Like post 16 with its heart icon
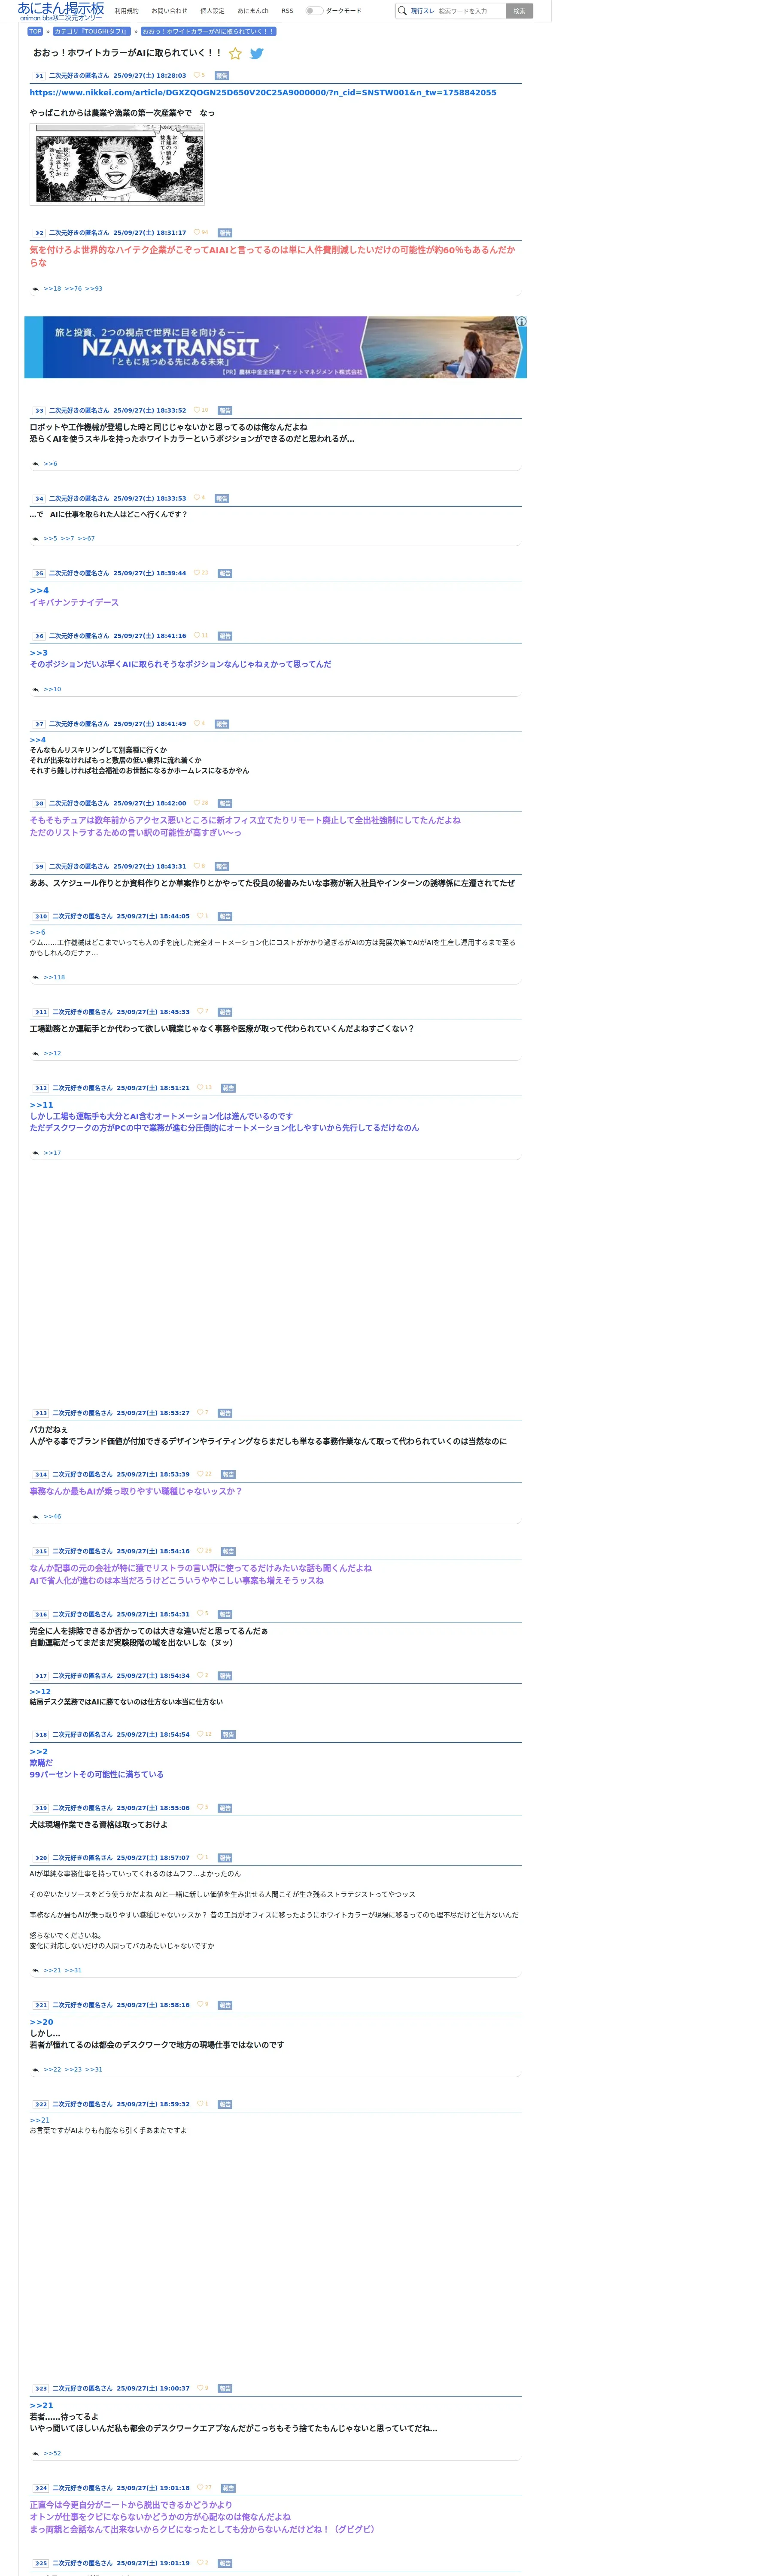The image size is (778, 2576). (x=200, y=1614)
